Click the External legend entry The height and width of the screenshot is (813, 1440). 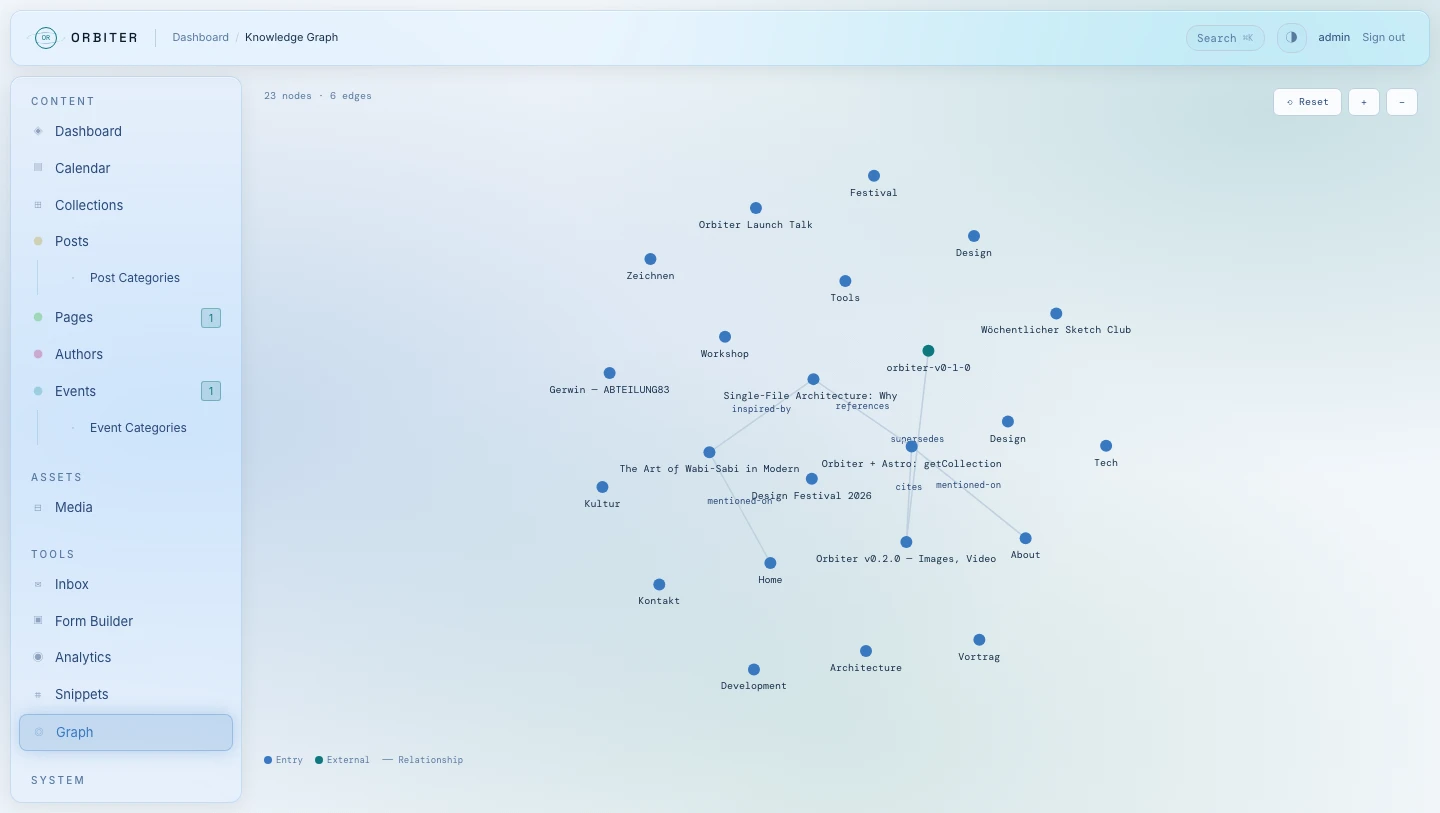pos(342,760)
